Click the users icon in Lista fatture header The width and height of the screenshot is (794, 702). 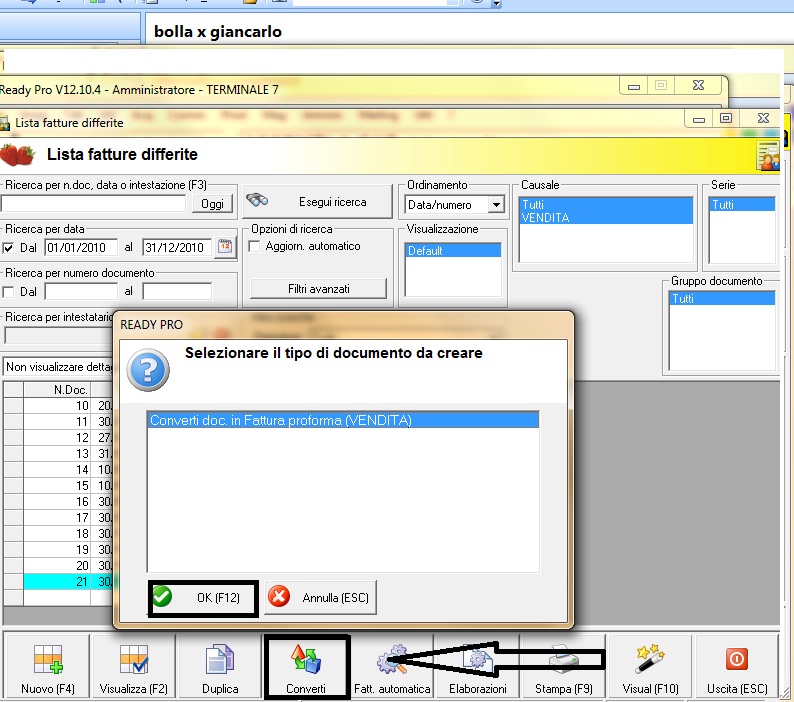point(768,156)
